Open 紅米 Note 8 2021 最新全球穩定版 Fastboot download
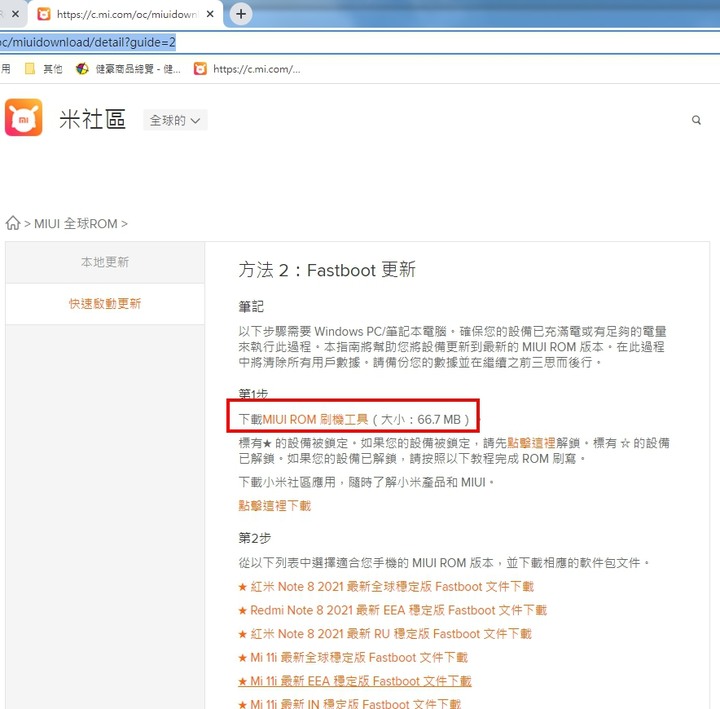 click(x=386, y=586)
